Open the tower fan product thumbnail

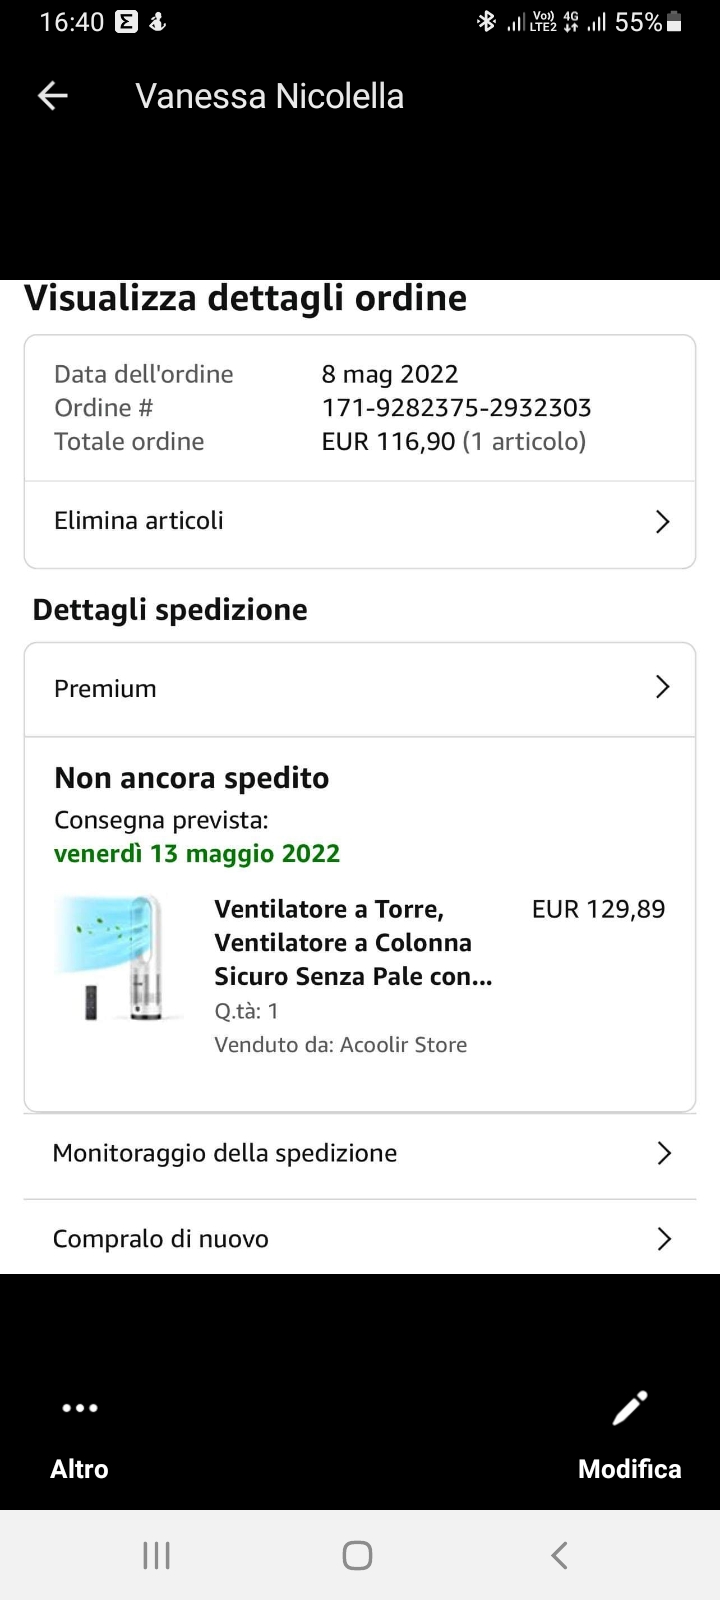[118, 958]
